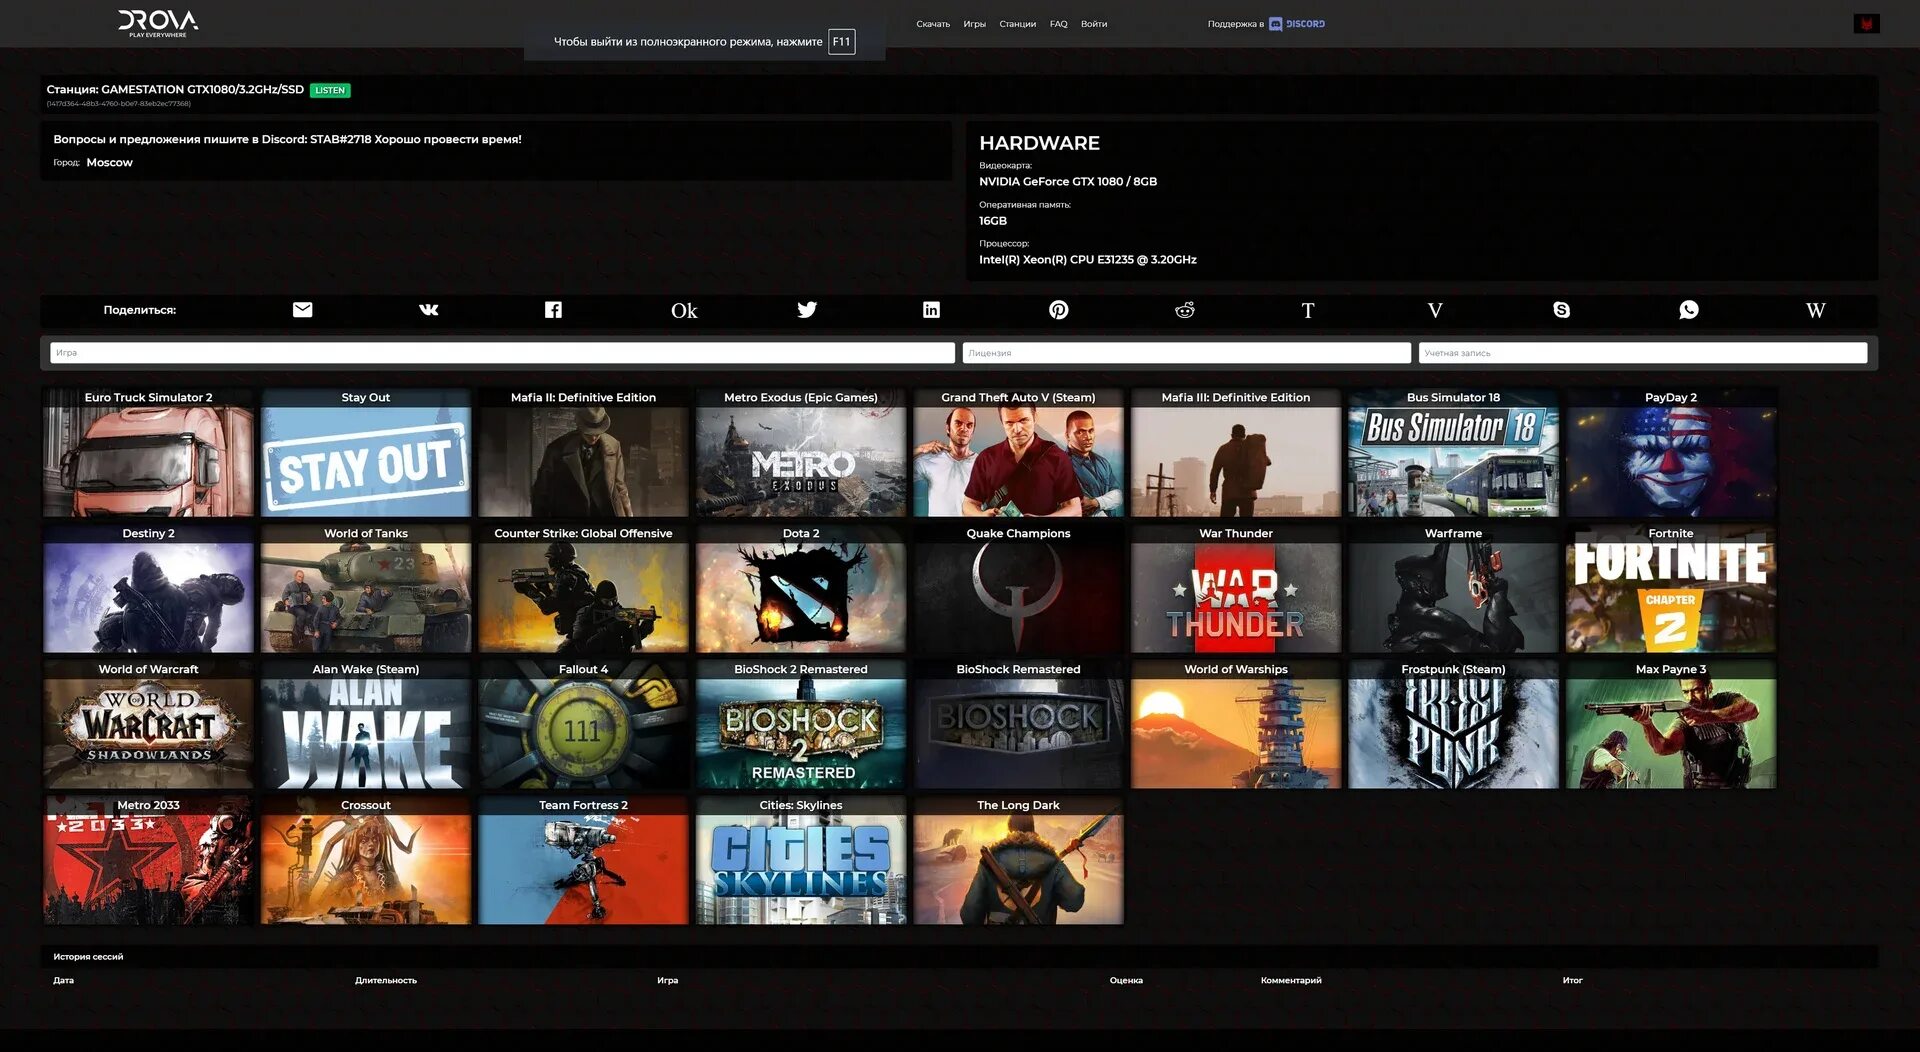This screenshot has width=1920, height=1052.
Task: Select The Long Dark game tile
Action: pyautogui.click(x=1018, y=860)
